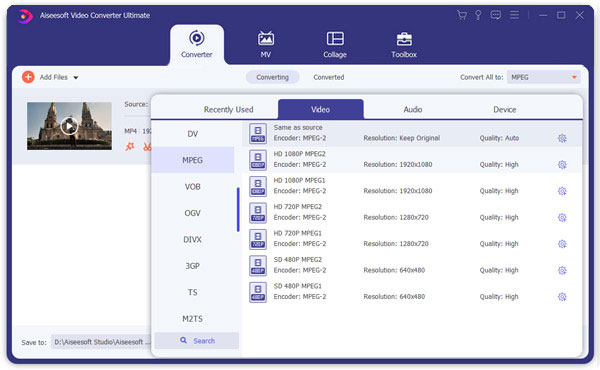The image size is (600, 370).
Task: Click the HD 720P MPEG2 format icon
Action: point(258,212)
